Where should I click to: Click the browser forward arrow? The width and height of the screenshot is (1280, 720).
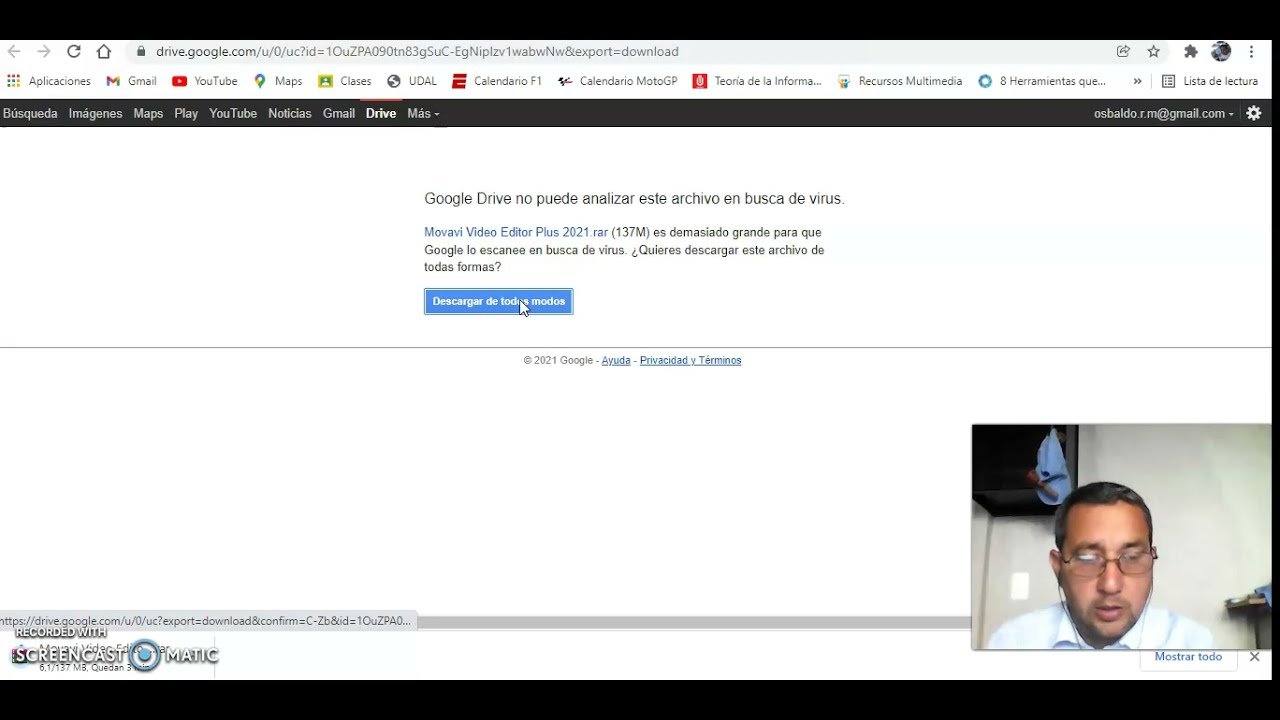click(x=43, y=51)
